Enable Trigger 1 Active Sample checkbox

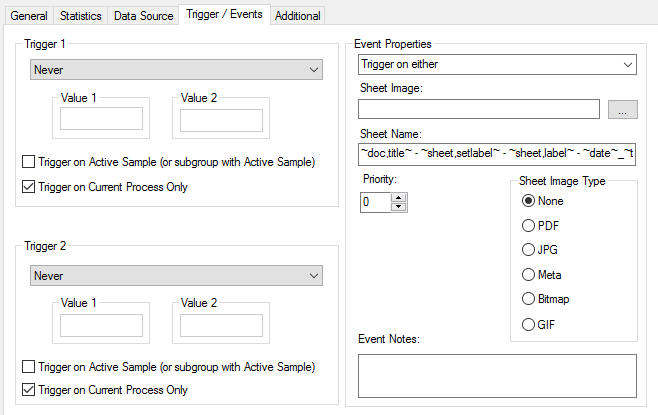28,162
